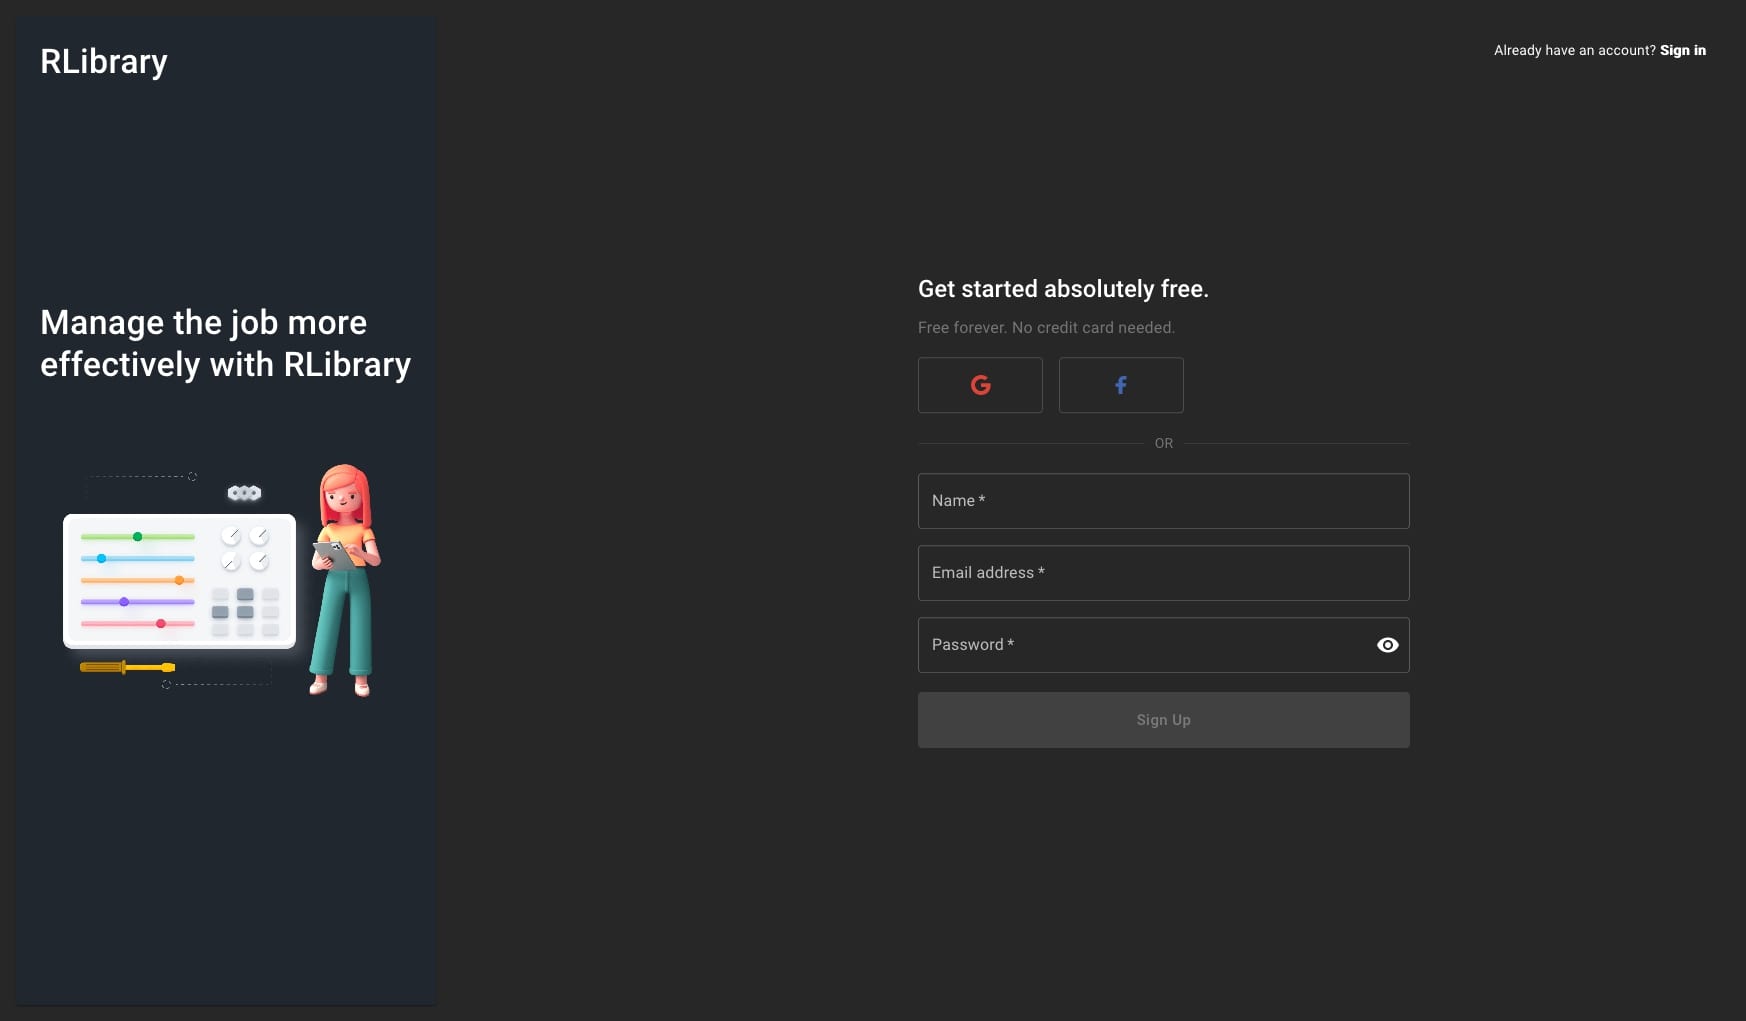Focus the Password input field
This screenshot has height=1021, width=1746.
[x=1140, y=645]
